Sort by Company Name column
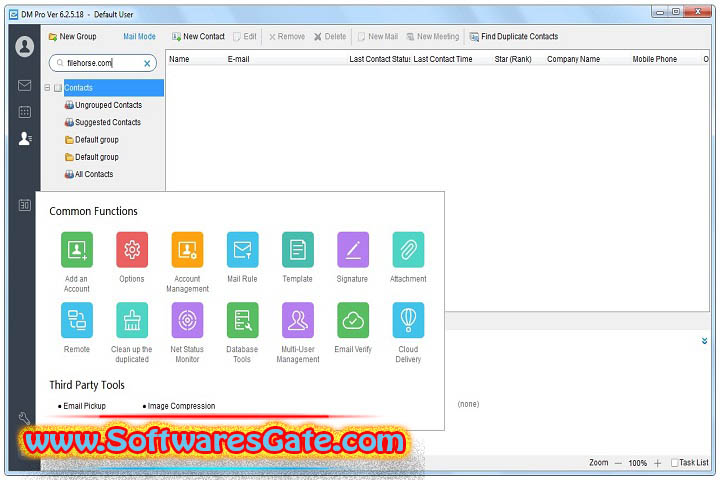The image size is (720, 480). 574,59
